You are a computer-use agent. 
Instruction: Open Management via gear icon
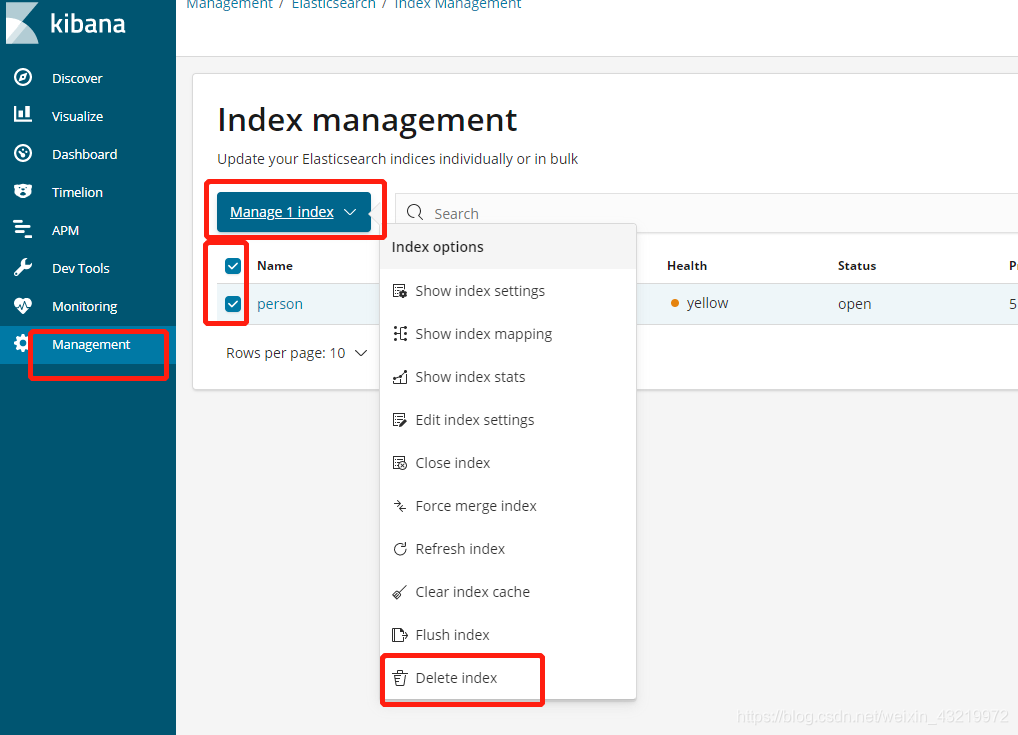(21, 343)
